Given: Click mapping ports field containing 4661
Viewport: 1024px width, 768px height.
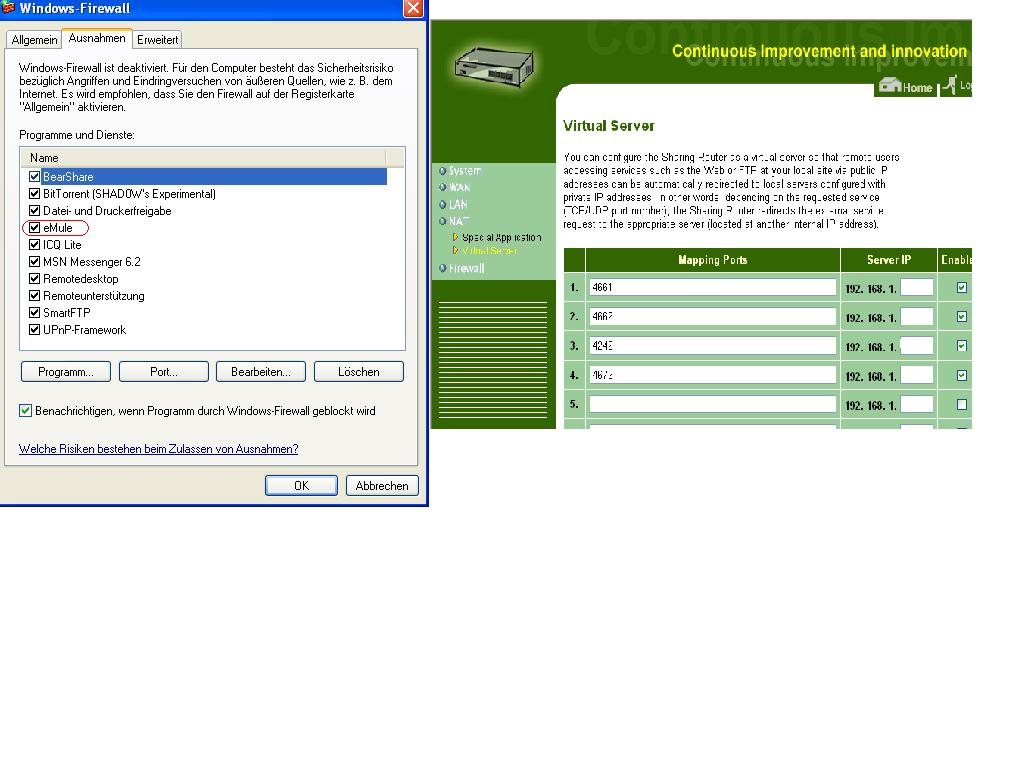Looking at the screenshot, I should pos(712,287).
